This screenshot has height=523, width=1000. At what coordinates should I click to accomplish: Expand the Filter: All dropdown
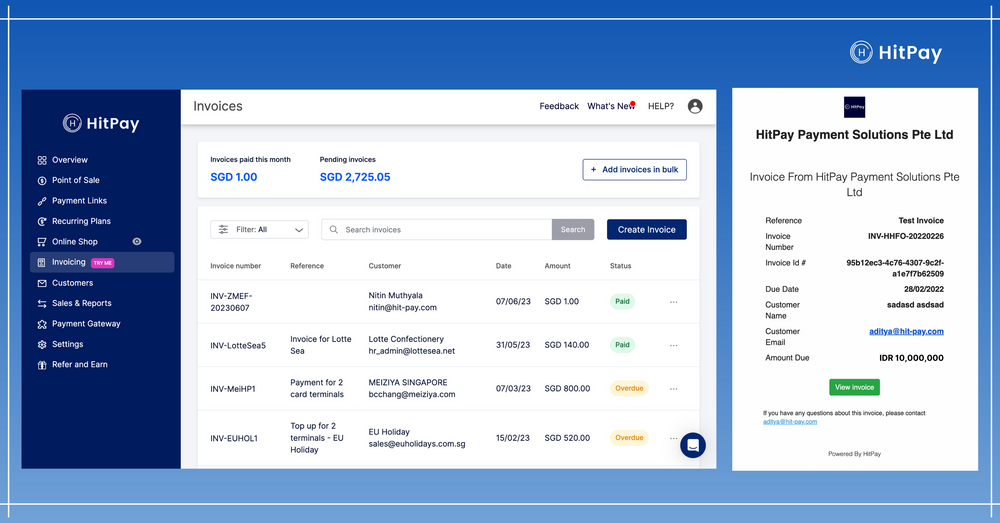pyautogui.click(x=260, y=230)
